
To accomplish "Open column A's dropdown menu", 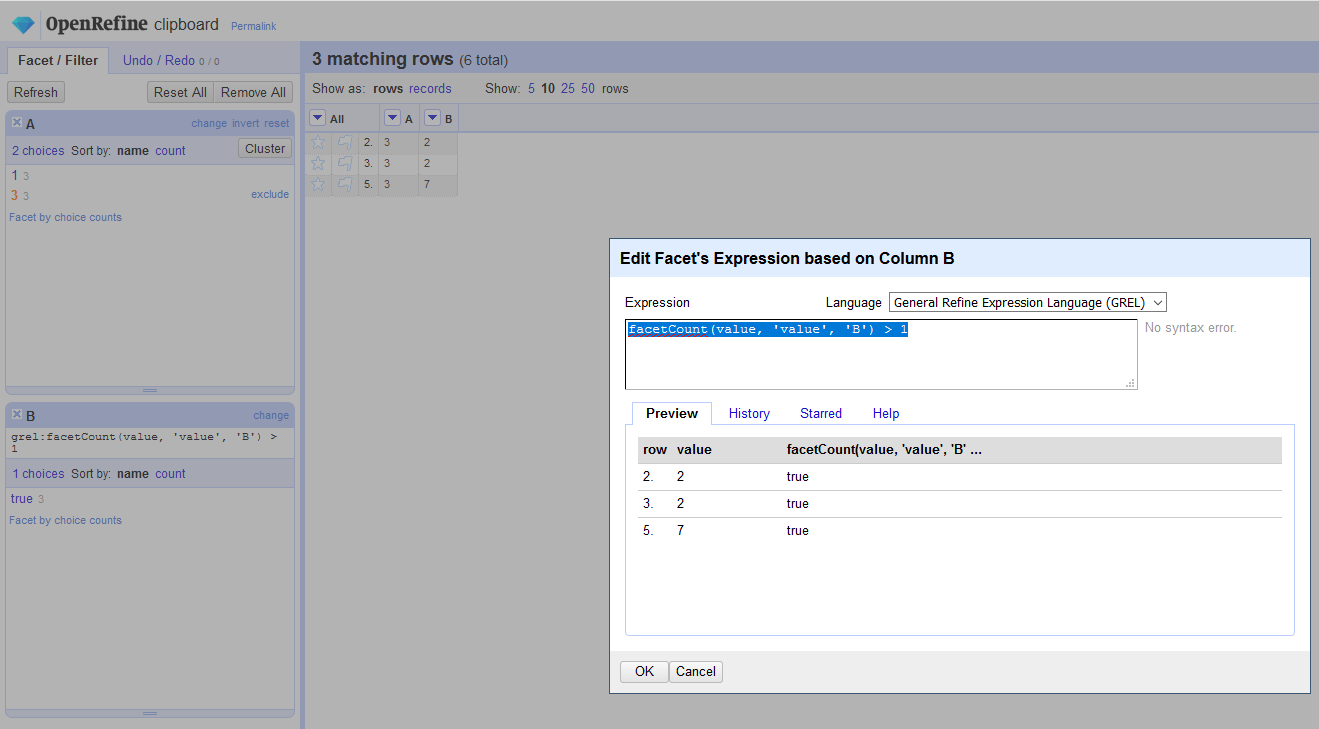I will pyautogui.click(x=392, y=118).
